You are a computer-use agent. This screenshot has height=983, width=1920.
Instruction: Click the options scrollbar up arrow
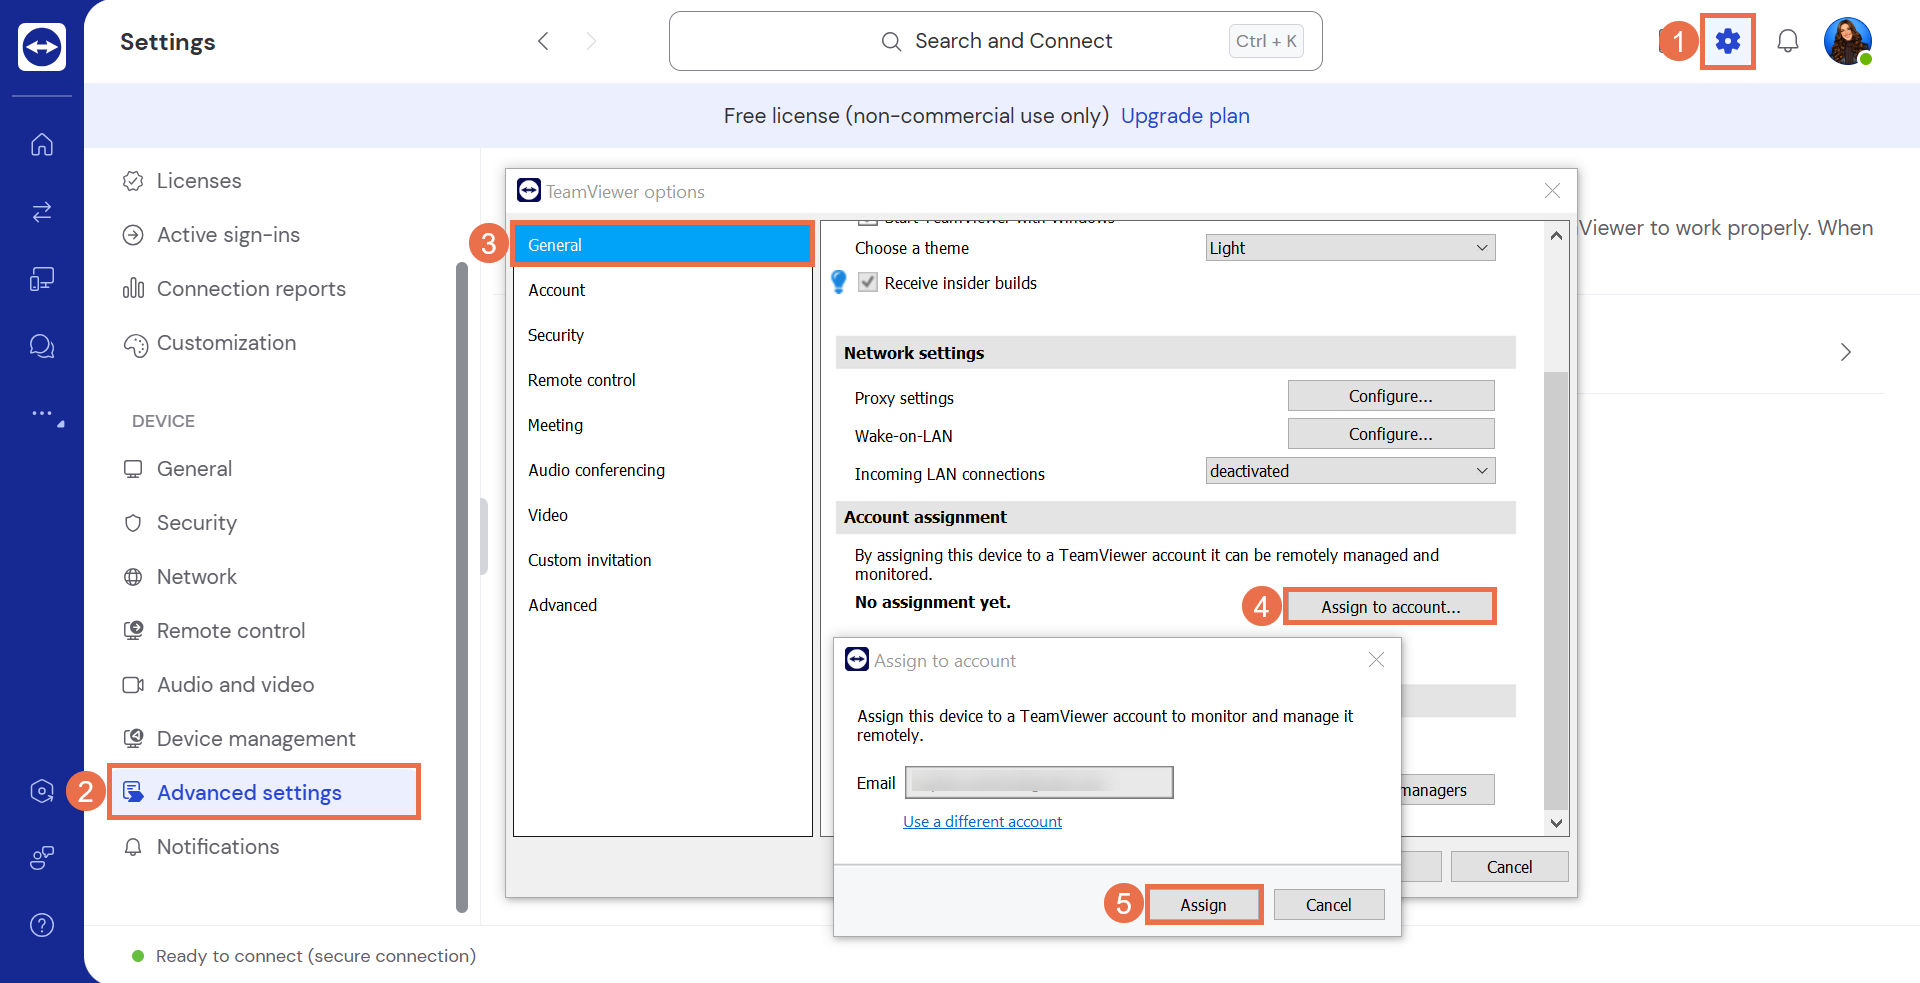point(1556,236)
